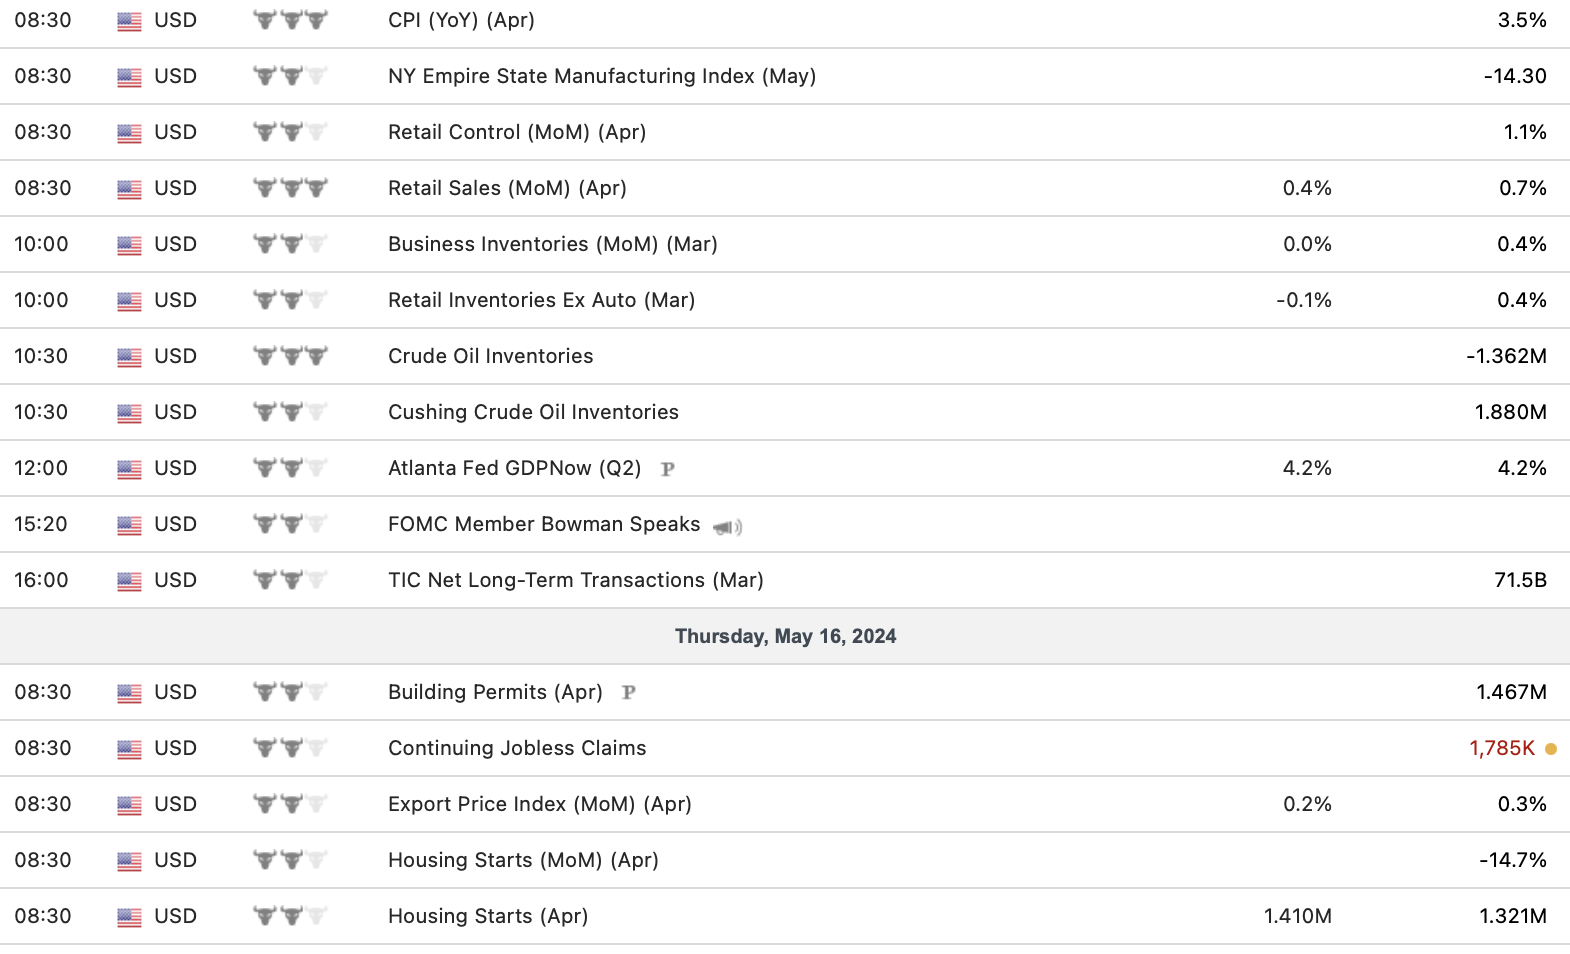Image resolution: width=1570 pixels, height=954 pixels.
Task: Click the speech megaphone icon beside Bowman Speaks
Action: (727, 527)
